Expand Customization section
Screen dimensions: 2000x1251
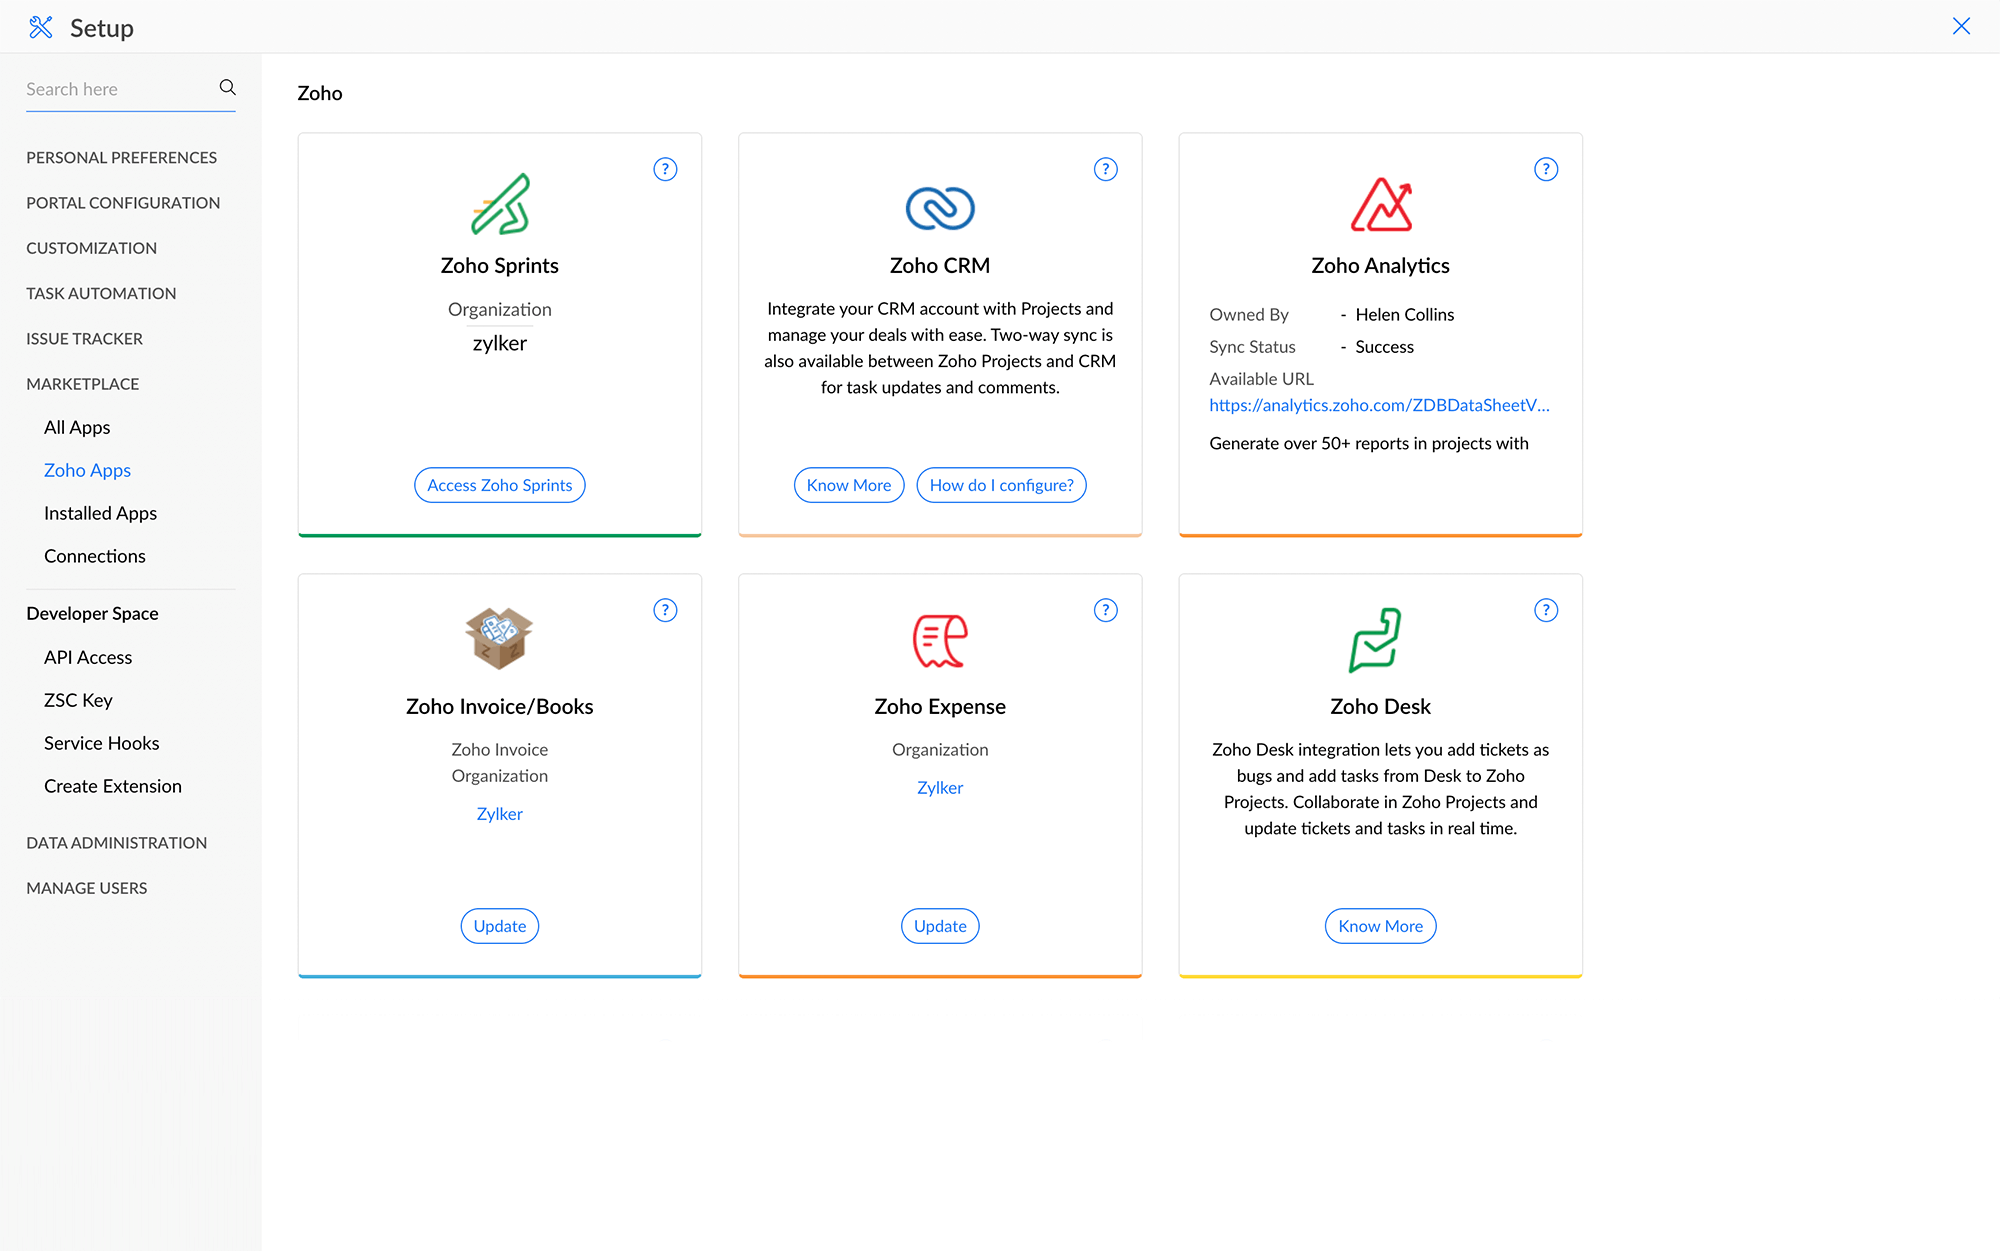(91, 248)
